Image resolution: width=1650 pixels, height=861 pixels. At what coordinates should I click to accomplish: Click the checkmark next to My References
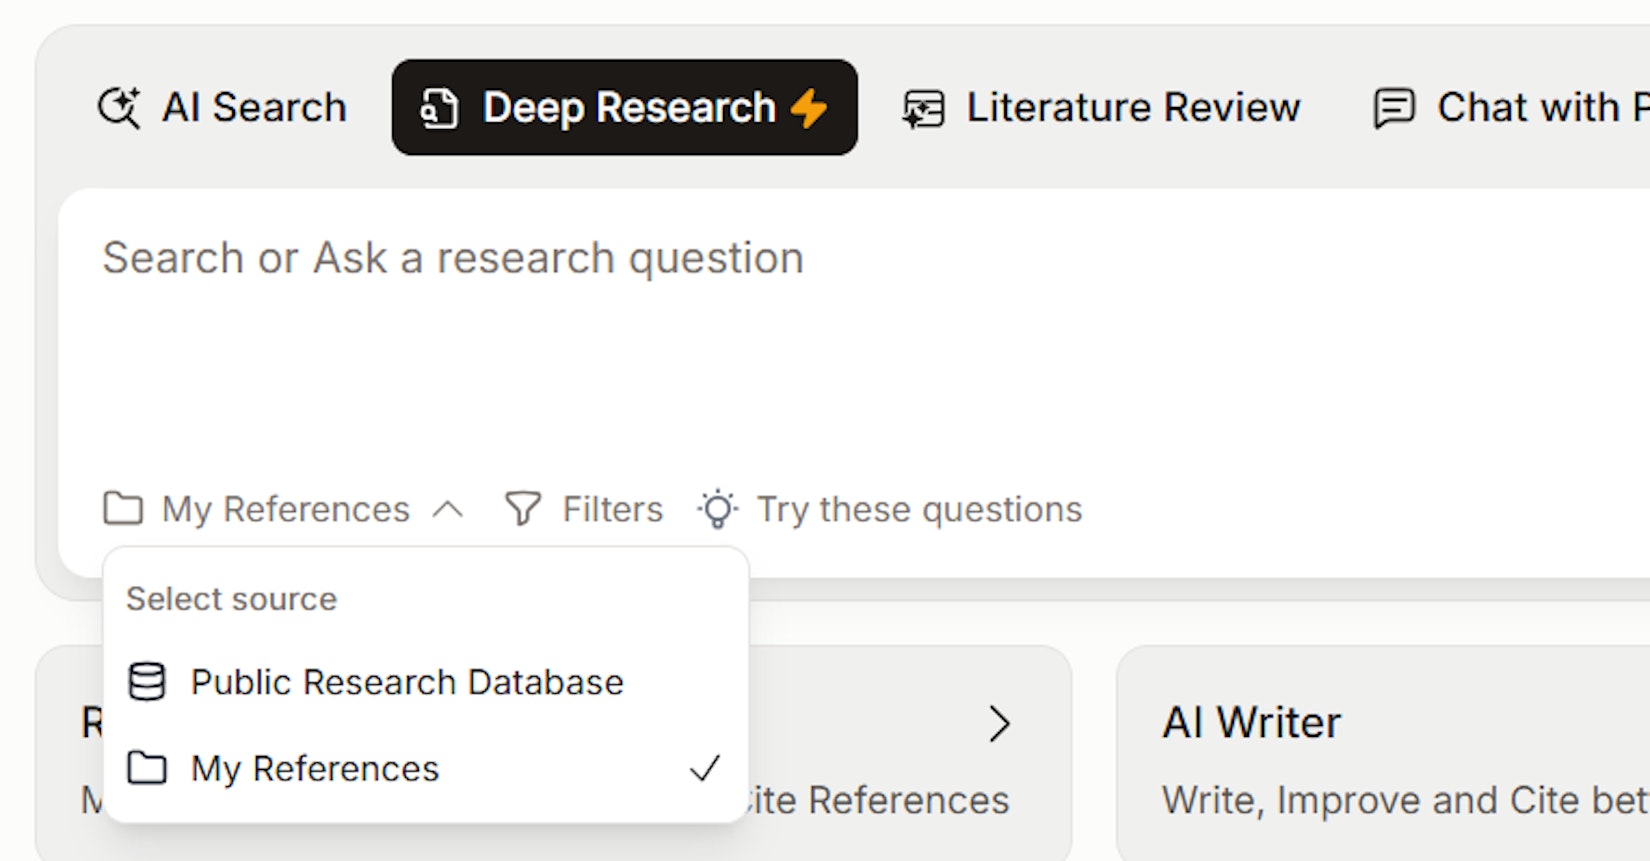pos(704,768)
